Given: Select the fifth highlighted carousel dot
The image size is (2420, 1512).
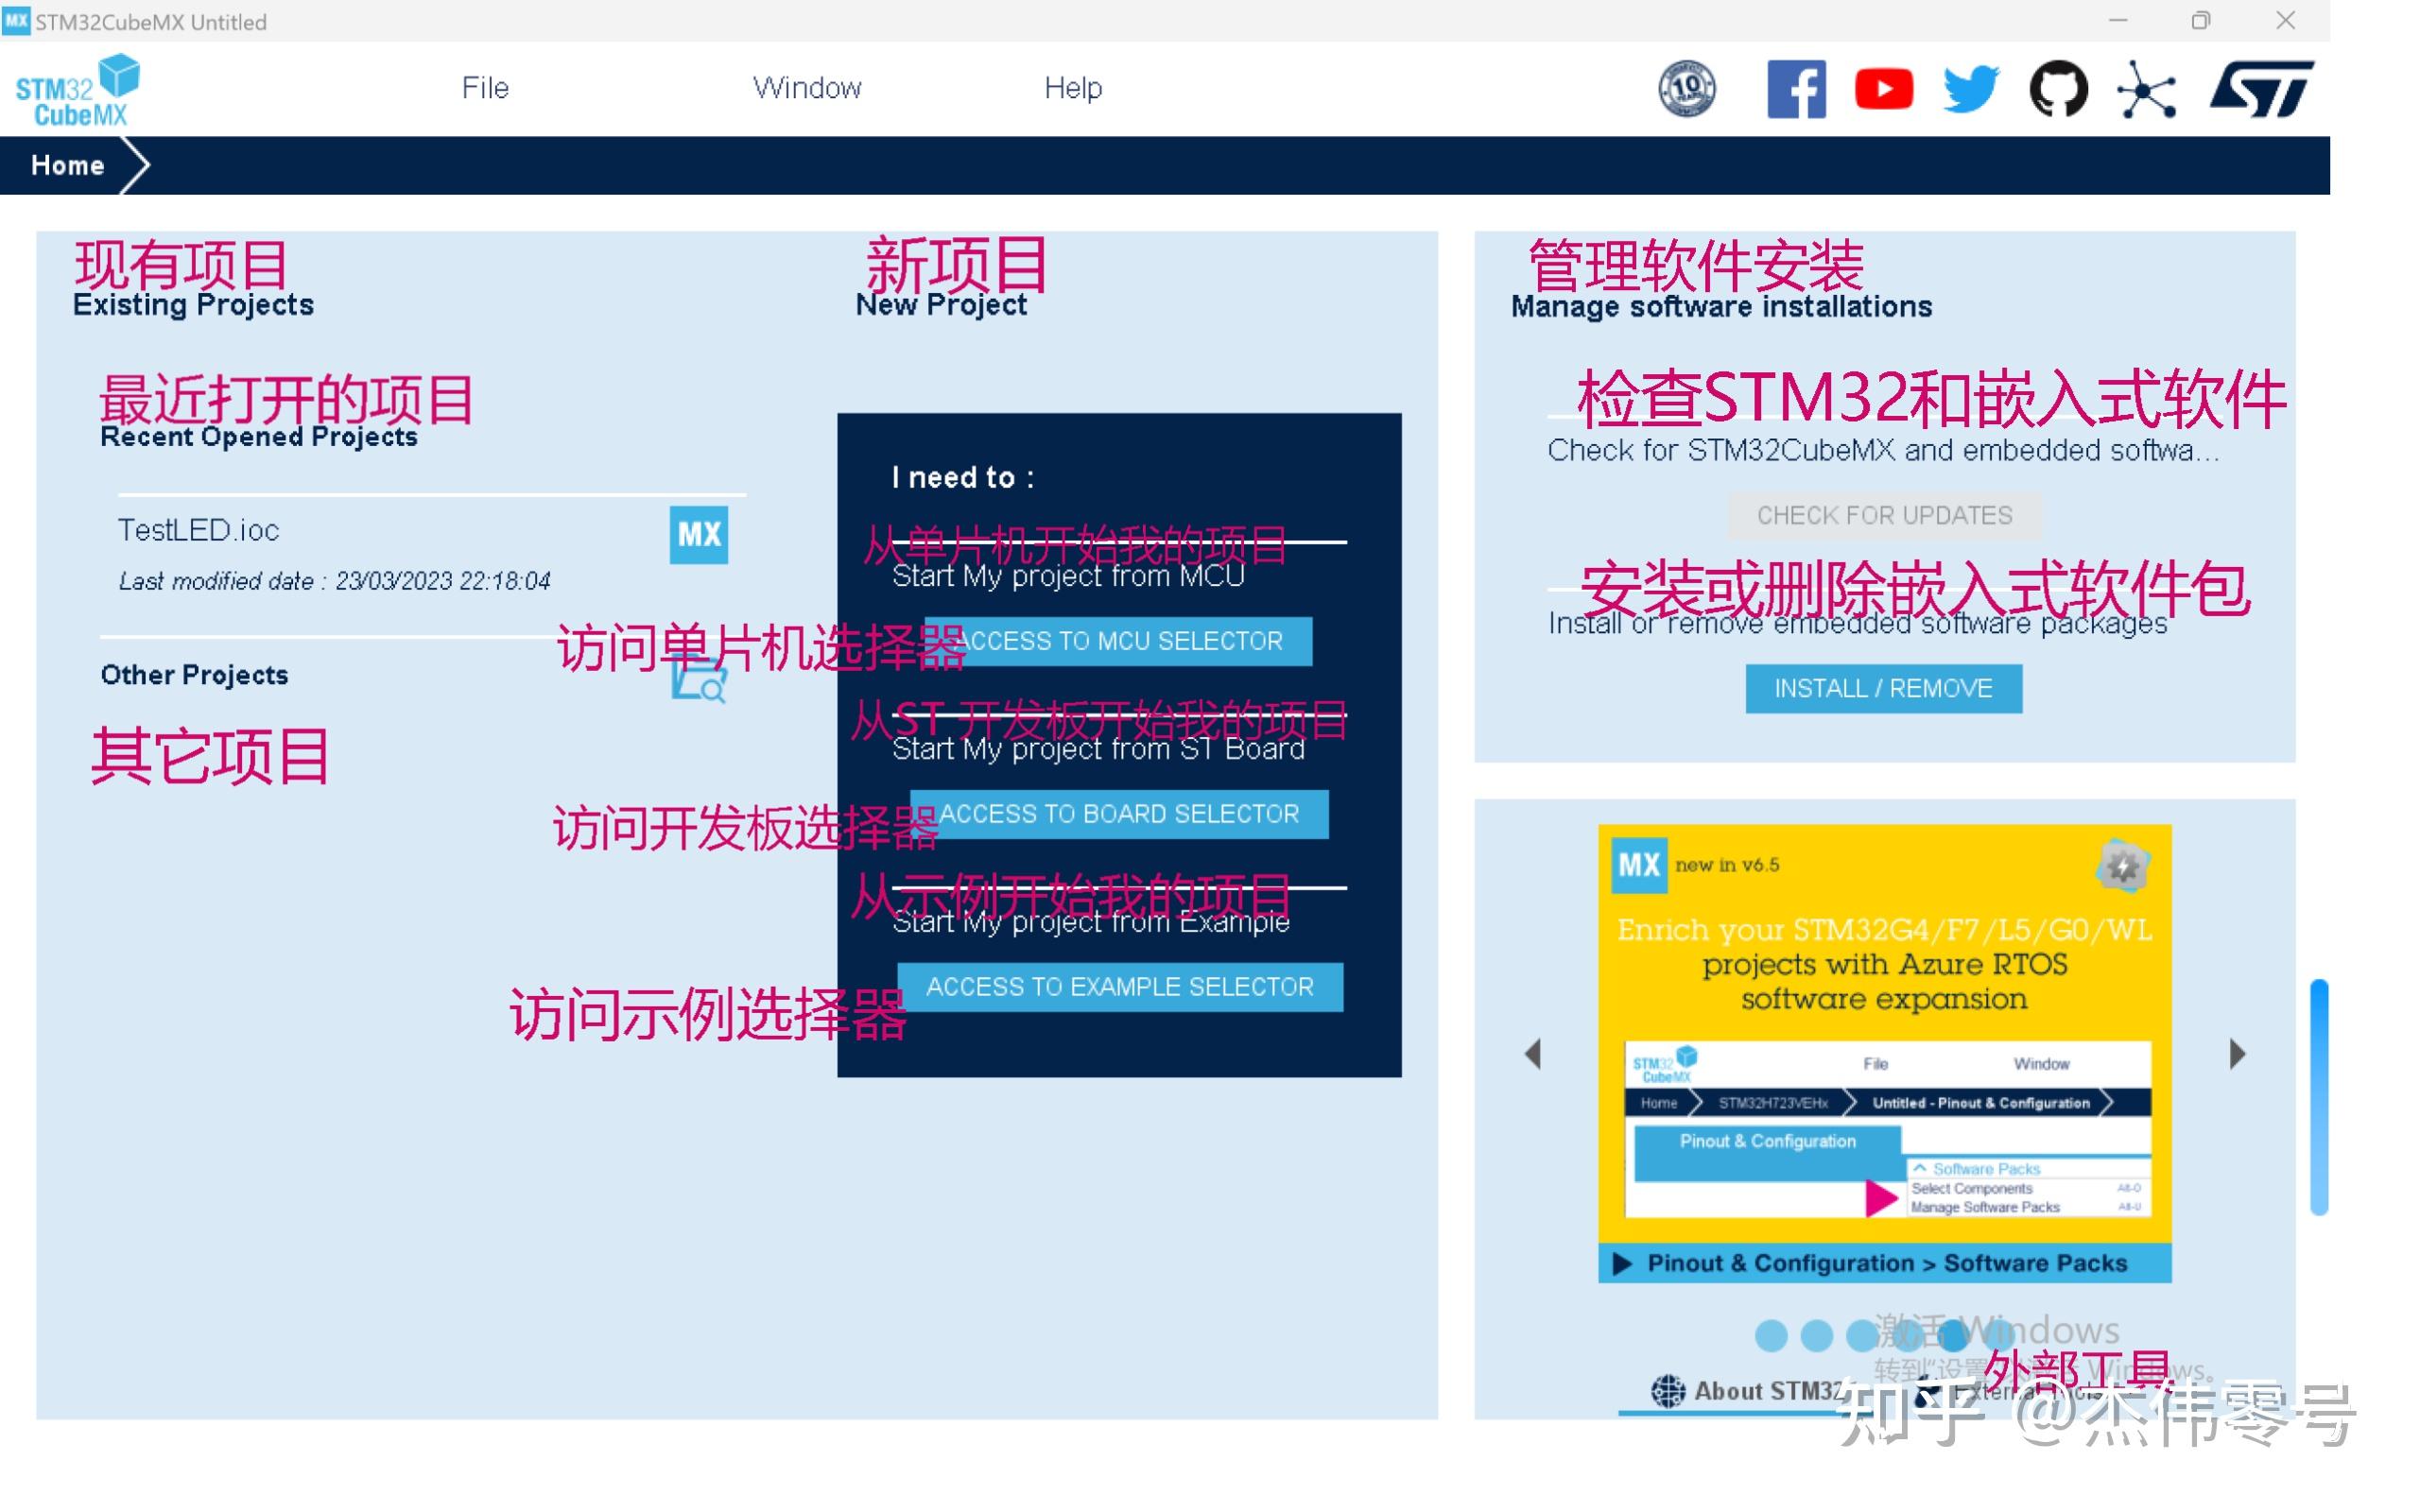Looking at the screenshot, I should coord(1952,1334).
